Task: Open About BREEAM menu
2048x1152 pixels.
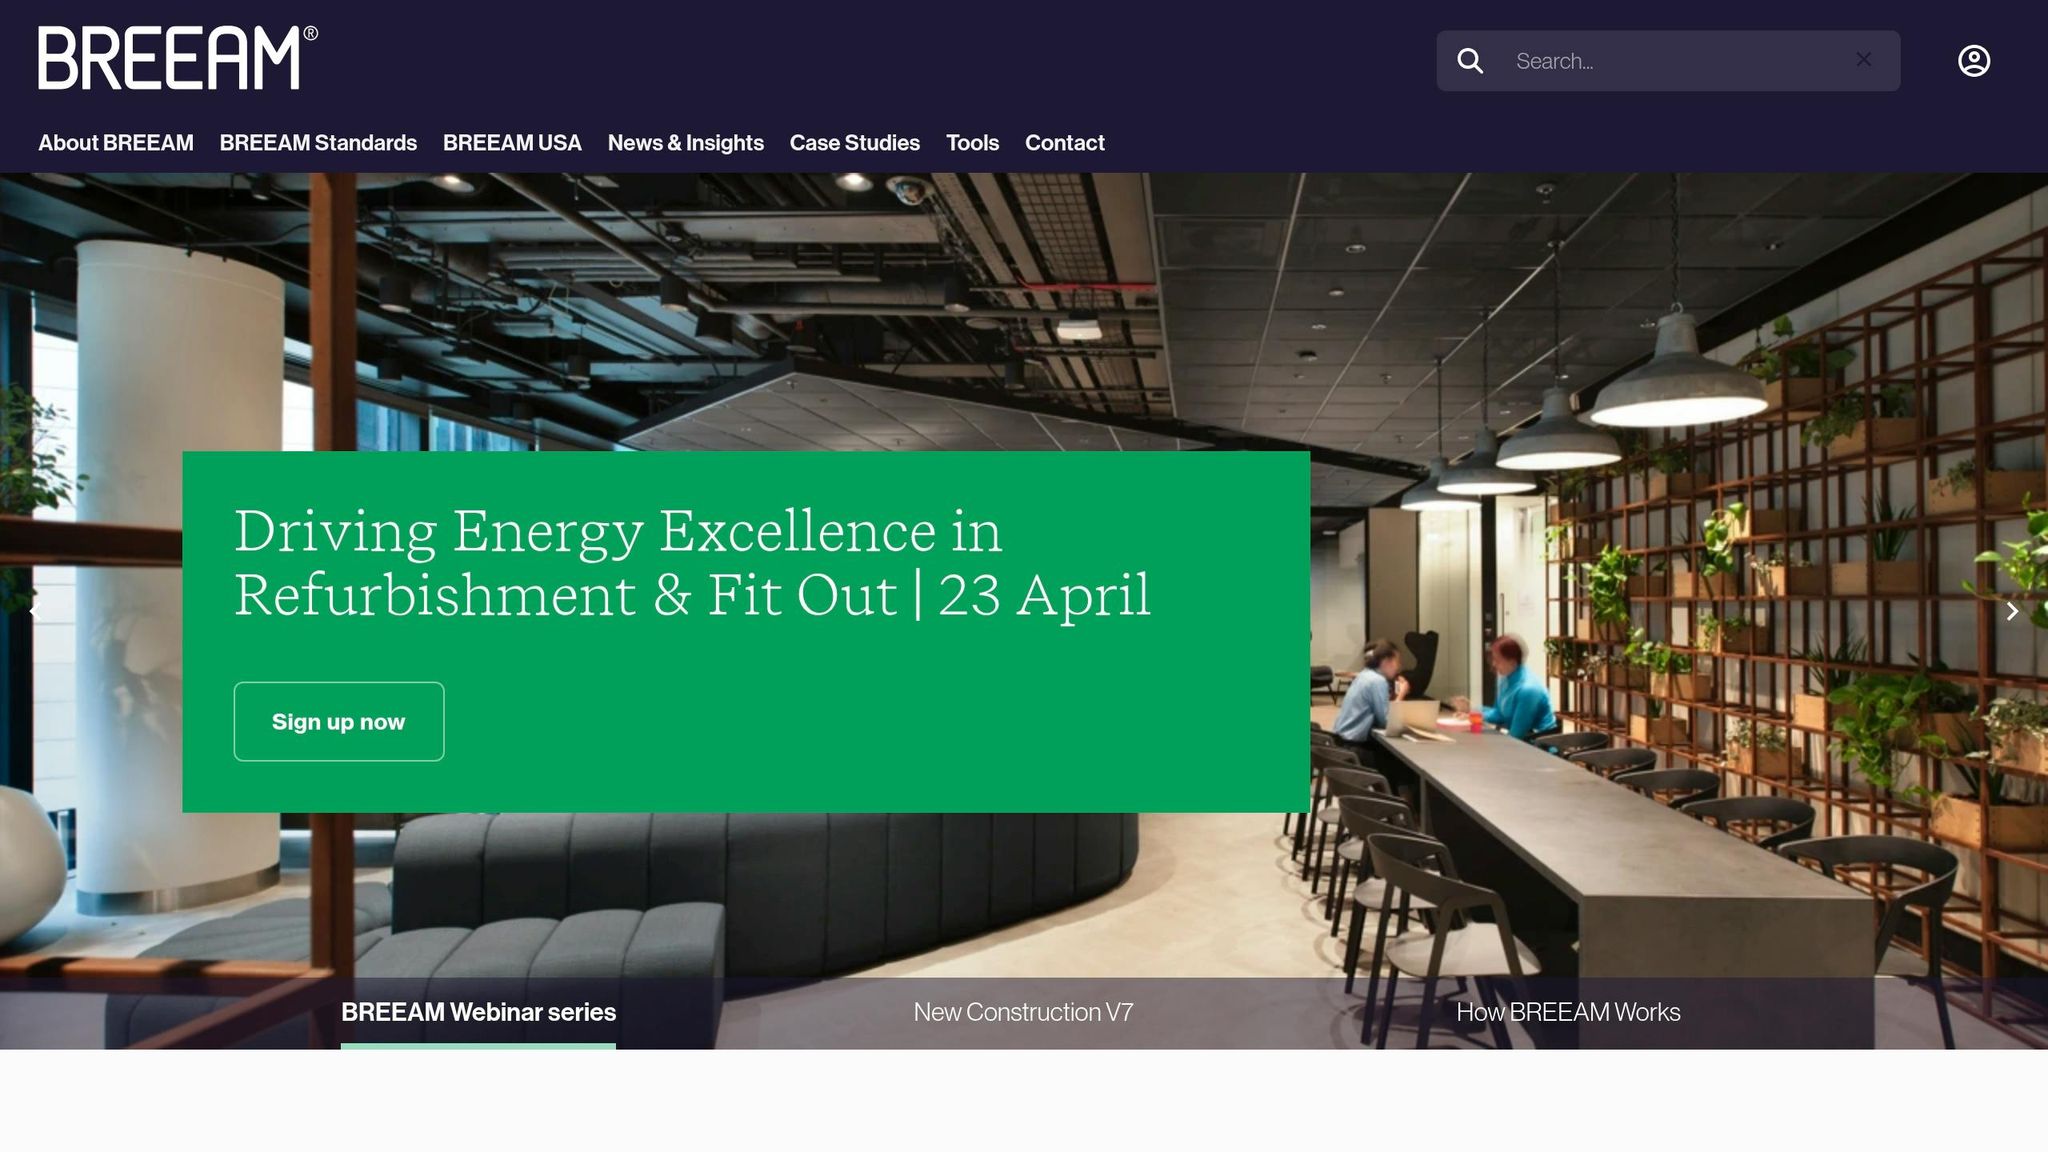Action: coord(116,143)
